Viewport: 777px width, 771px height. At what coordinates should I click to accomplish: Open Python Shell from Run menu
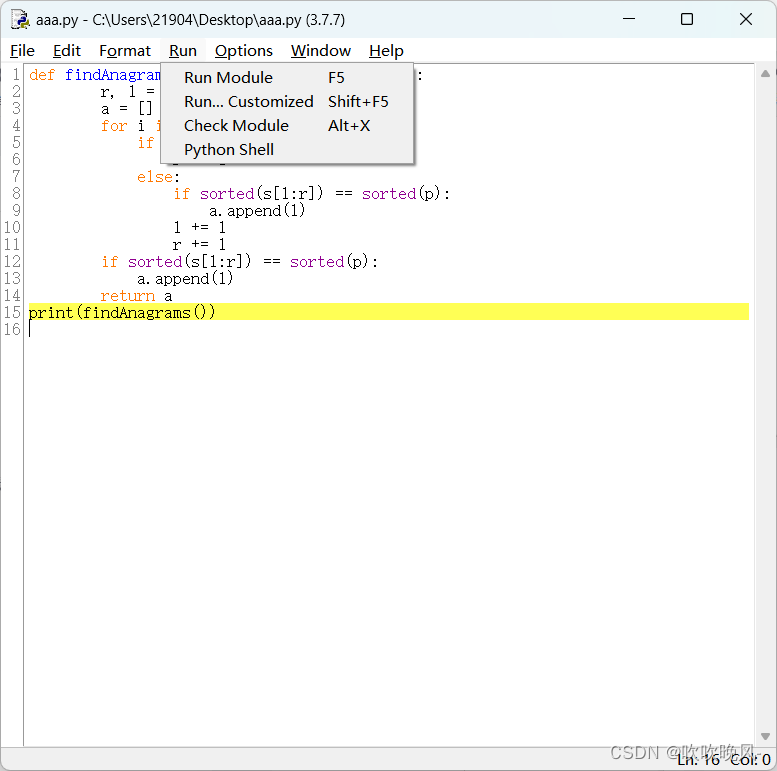[287, 150]
